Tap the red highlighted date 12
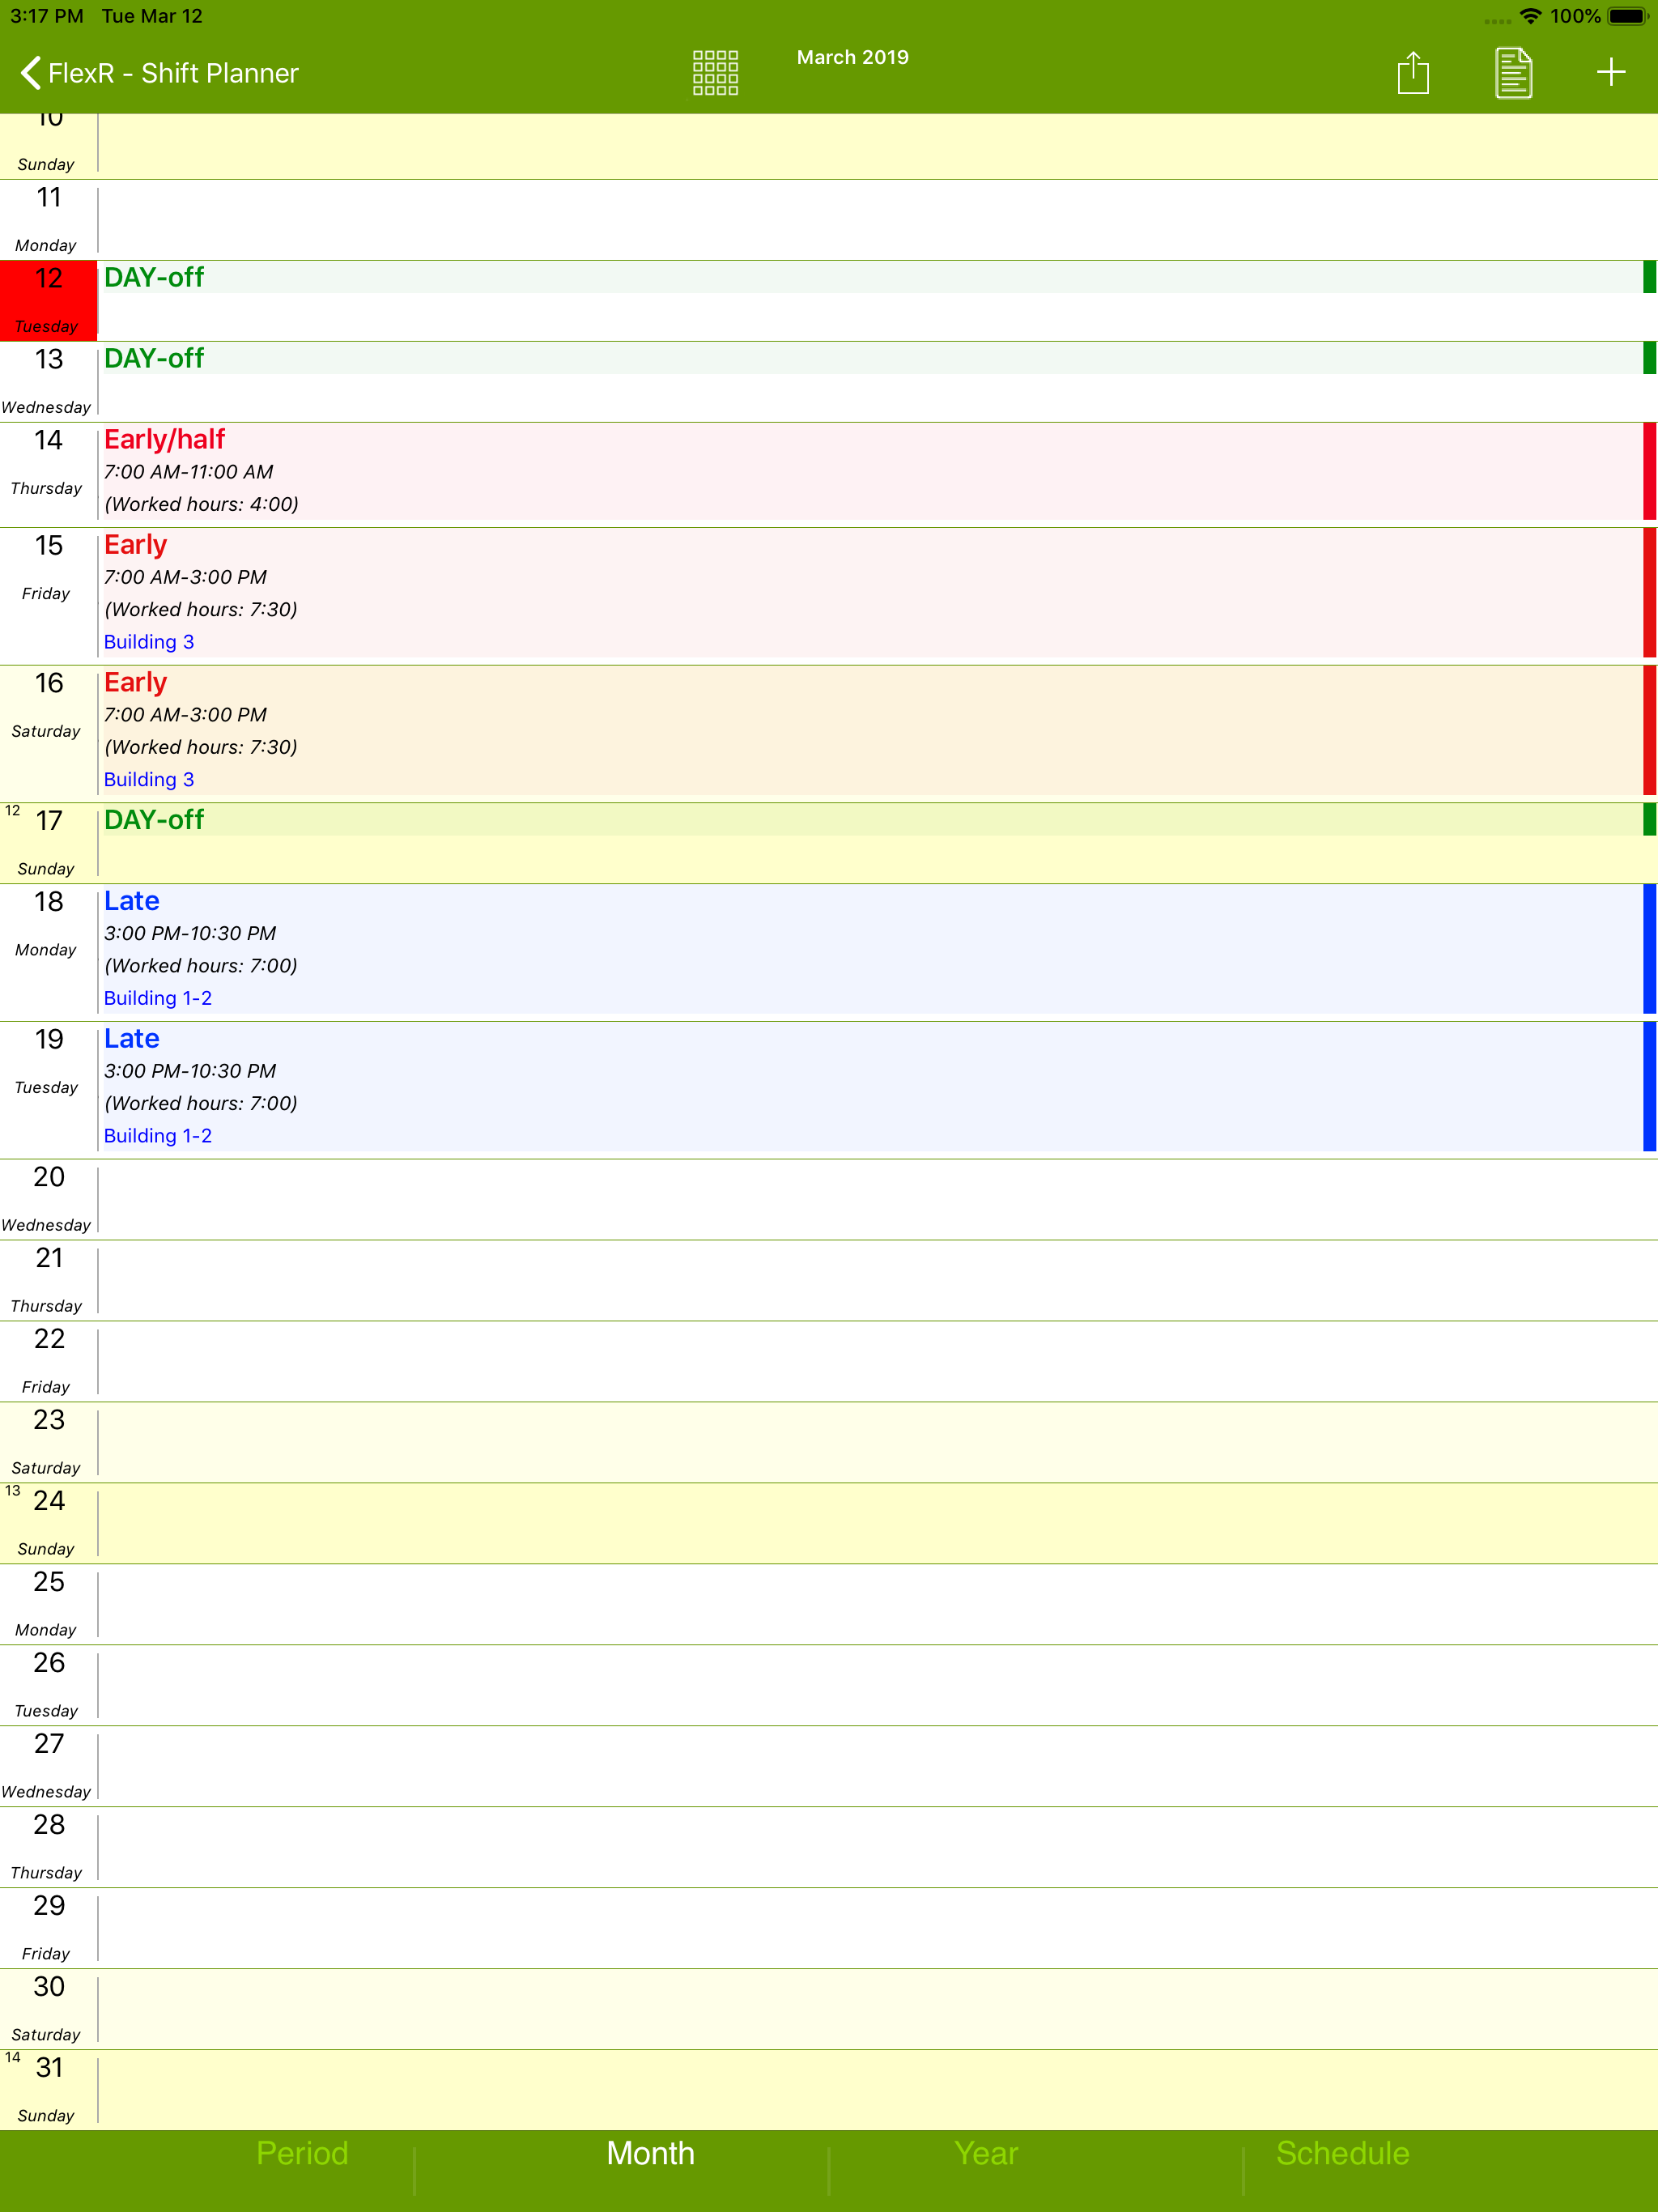 [47, 279]
